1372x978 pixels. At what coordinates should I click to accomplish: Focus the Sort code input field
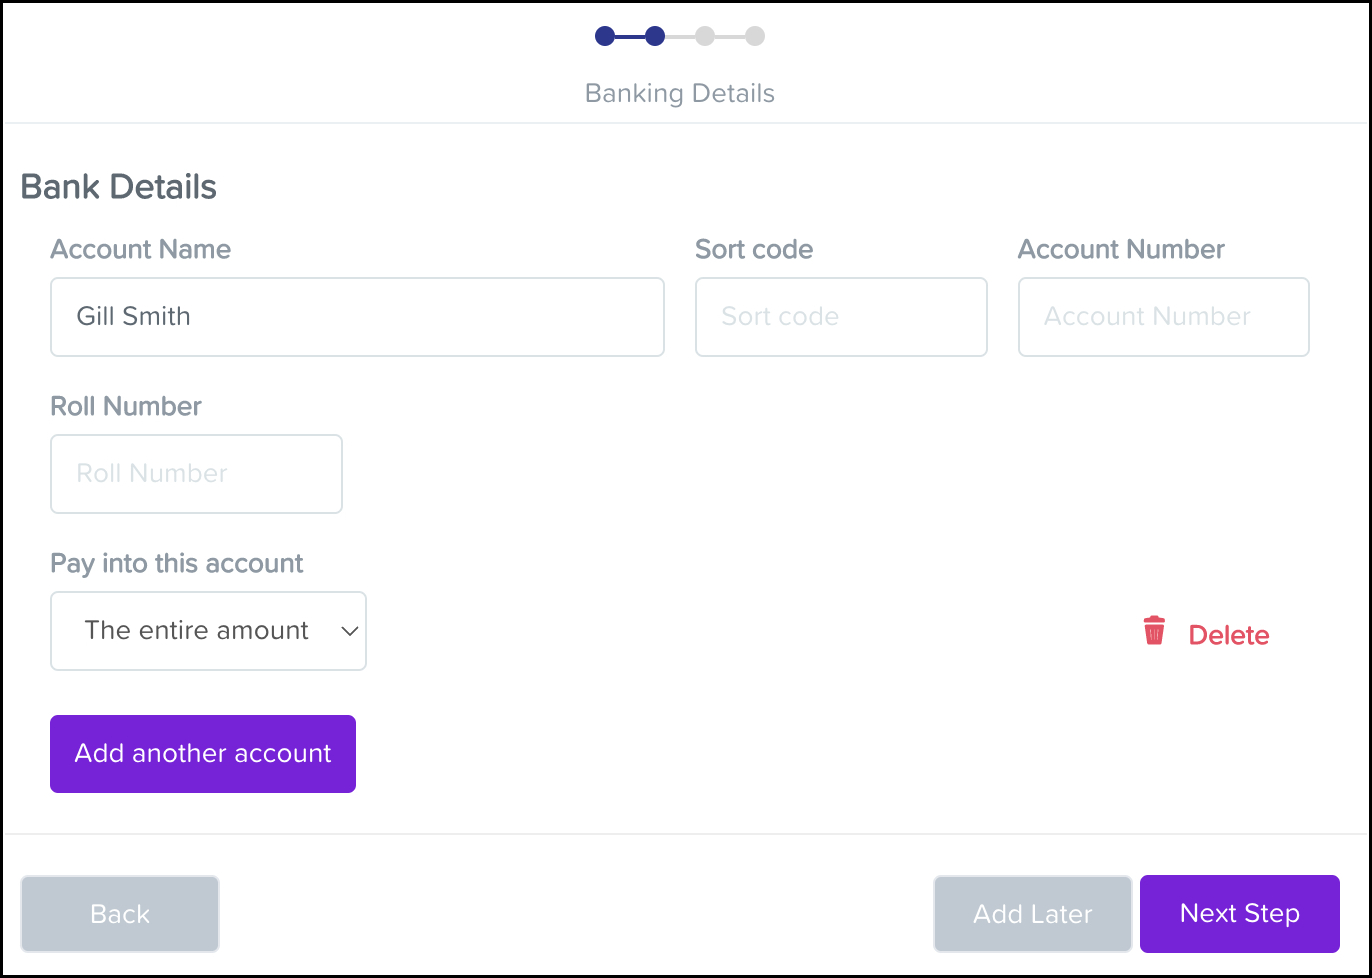[x=841, y=317]
